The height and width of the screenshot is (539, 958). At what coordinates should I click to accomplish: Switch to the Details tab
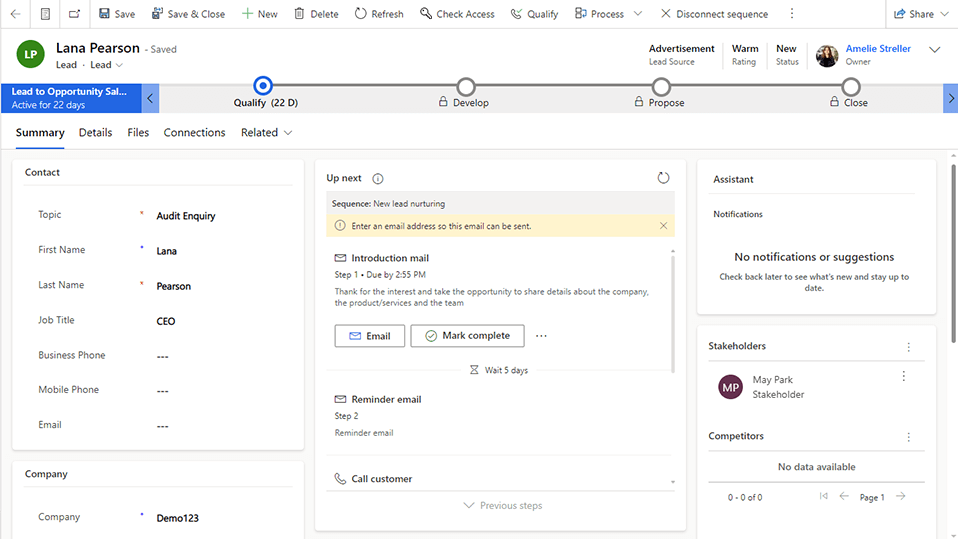[x=96, y=132]
